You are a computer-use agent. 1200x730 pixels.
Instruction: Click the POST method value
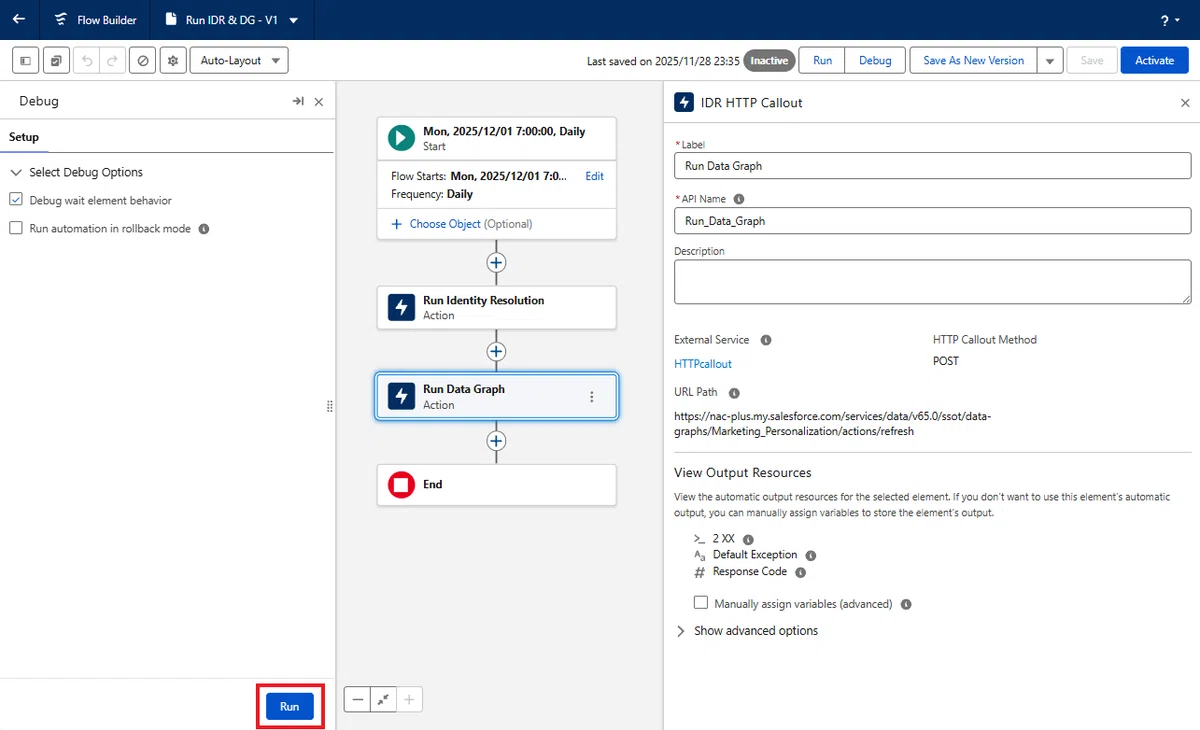[x=946, y=361]
